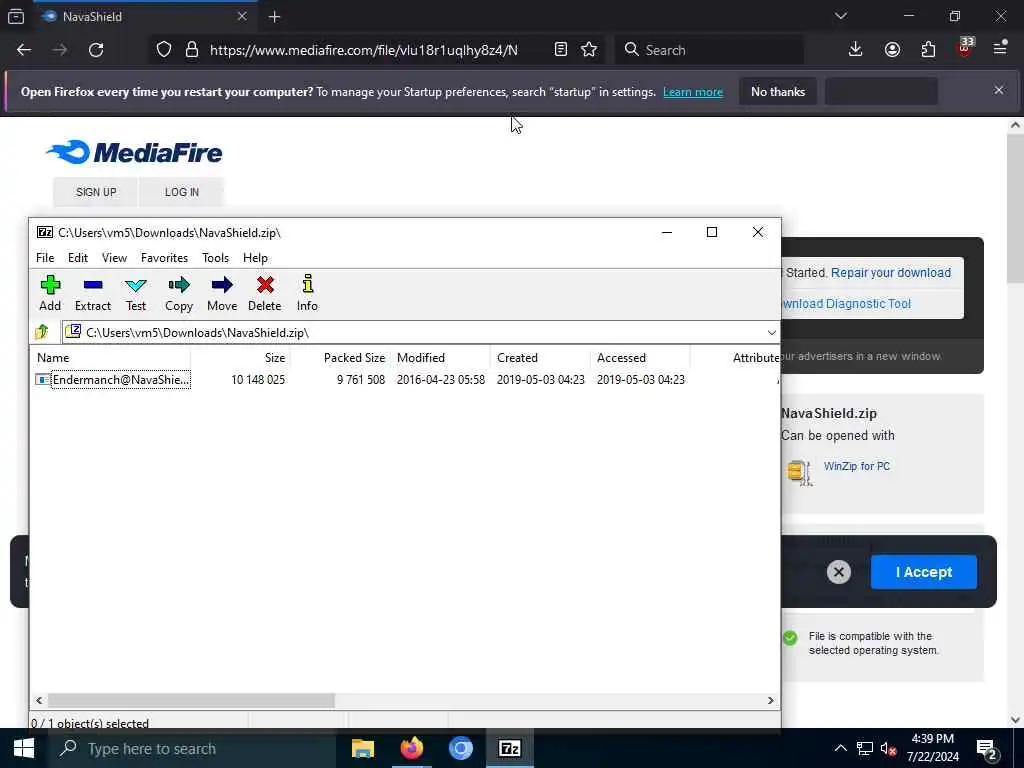Open the taskbar notification center icon
The width and height of the screenshot is (1024, 768).
click(986, 749)
